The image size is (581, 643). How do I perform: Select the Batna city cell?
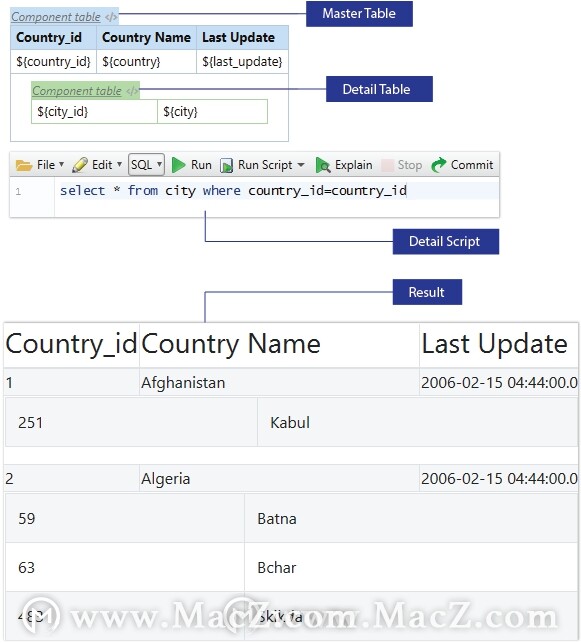[x=411, y=518]
